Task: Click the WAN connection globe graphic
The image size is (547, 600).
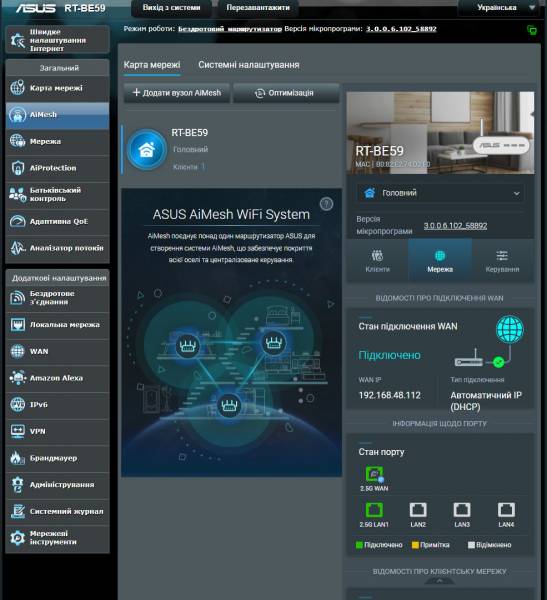Action: [x=510, y=329]
